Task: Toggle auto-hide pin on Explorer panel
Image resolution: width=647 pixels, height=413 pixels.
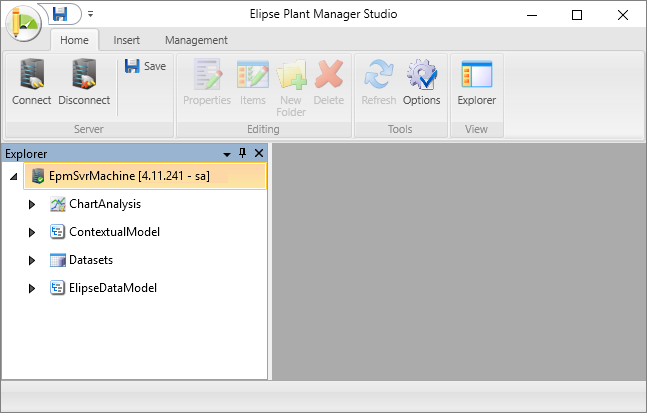Action: (x=242, y=153)
